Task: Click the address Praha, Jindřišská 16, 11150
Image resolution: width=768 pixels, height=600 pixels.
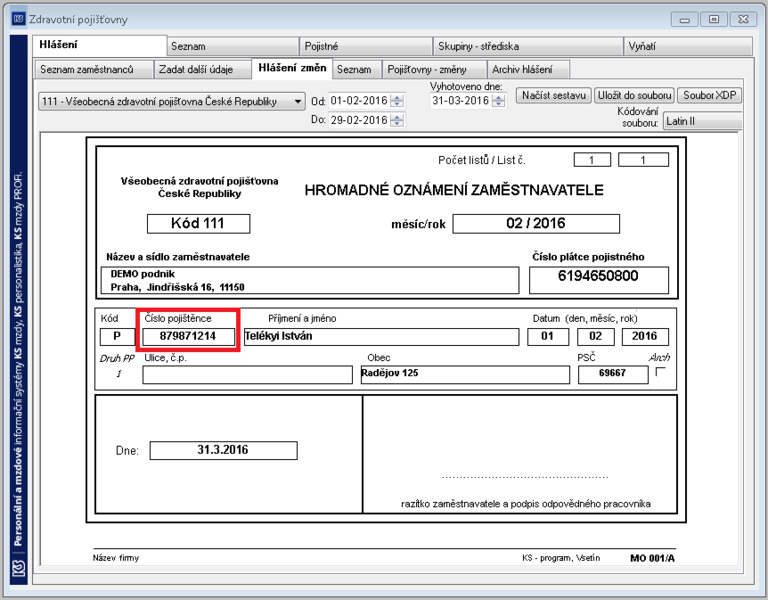Action: 177,287
